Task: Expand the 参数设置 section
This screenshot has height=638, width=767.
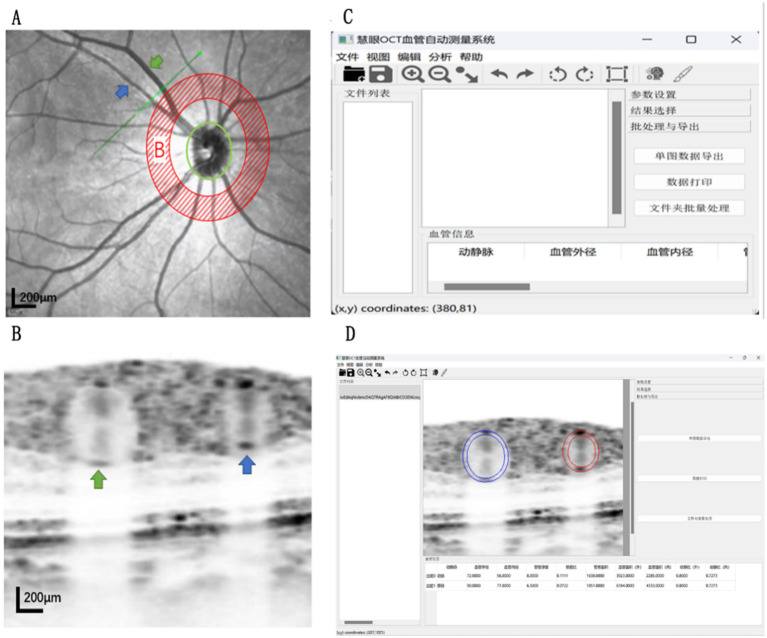Action: click(x=689, y=94)
